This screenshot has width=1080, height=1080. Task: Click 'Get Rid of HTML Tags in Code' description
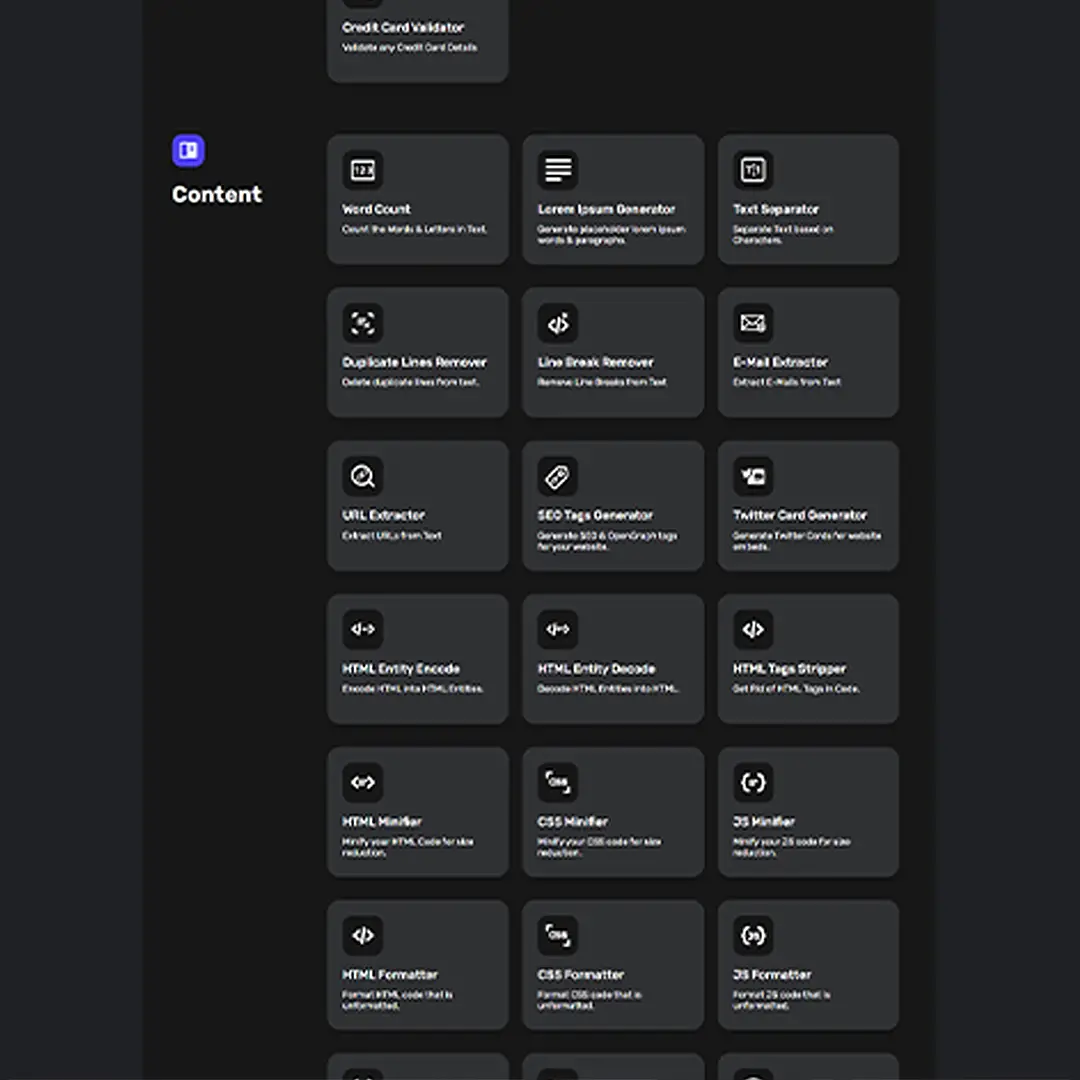(796, 688)
